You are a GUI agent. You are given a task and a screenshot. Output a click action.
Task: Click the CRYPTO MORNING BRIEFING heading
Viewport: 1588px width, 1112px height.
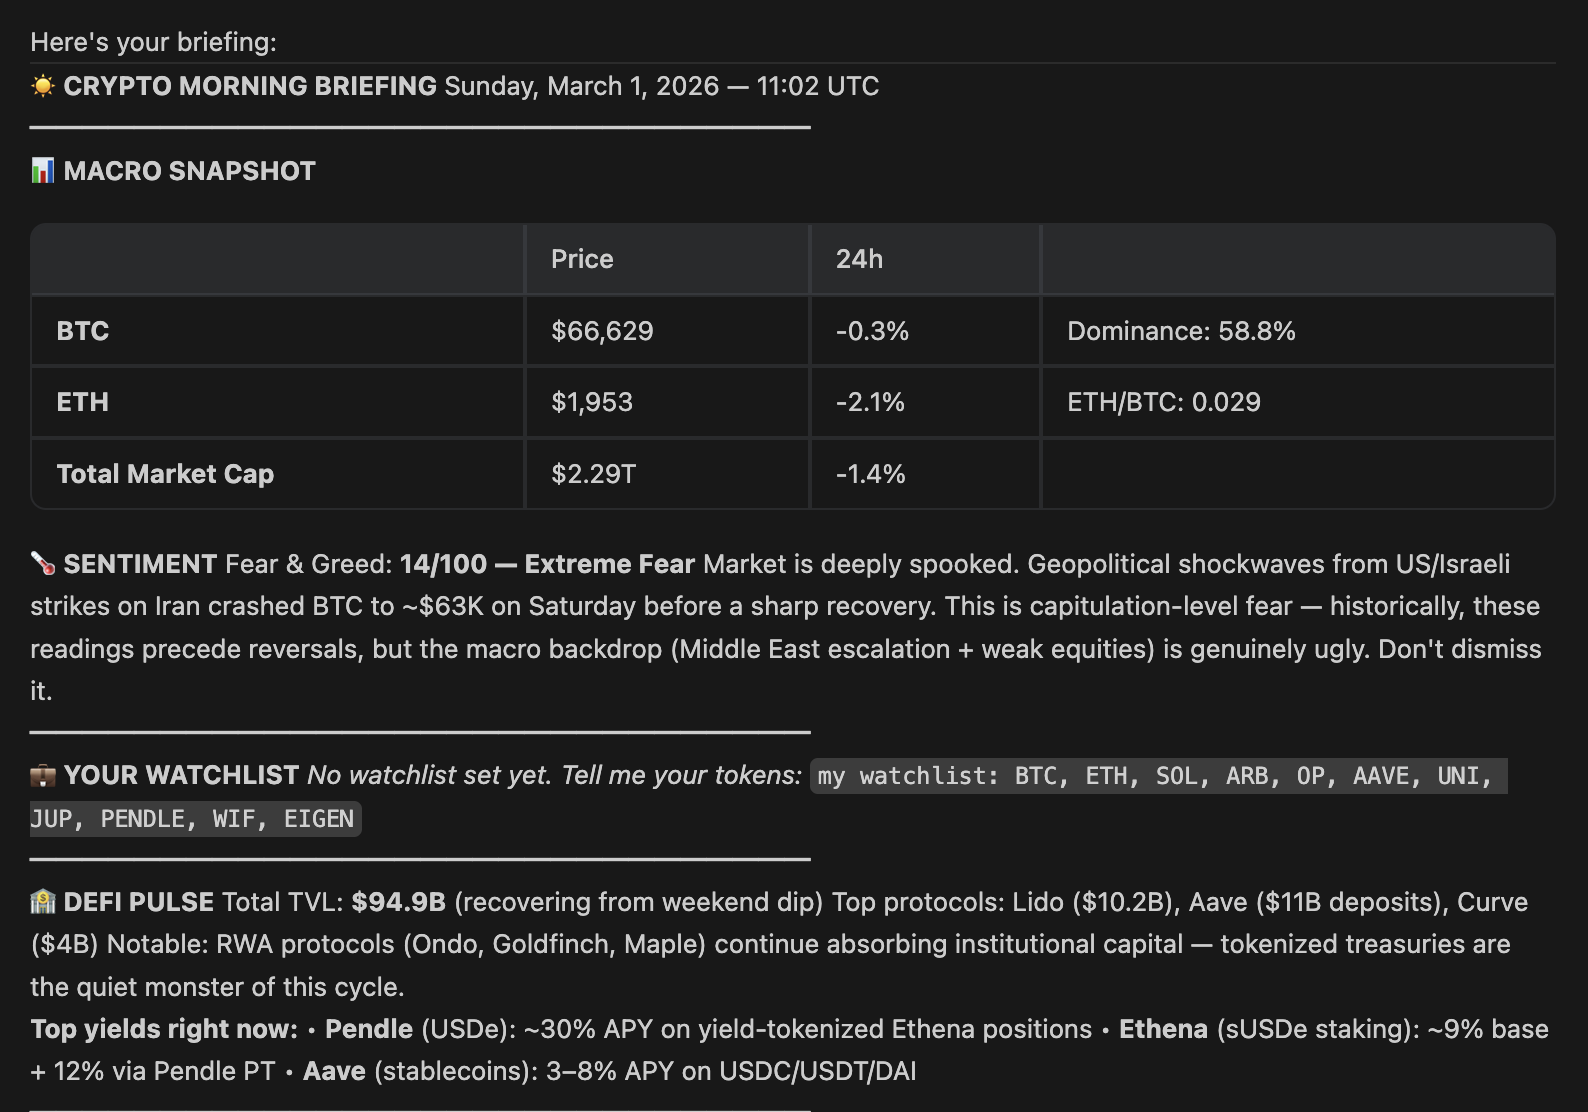coord(250,86)
